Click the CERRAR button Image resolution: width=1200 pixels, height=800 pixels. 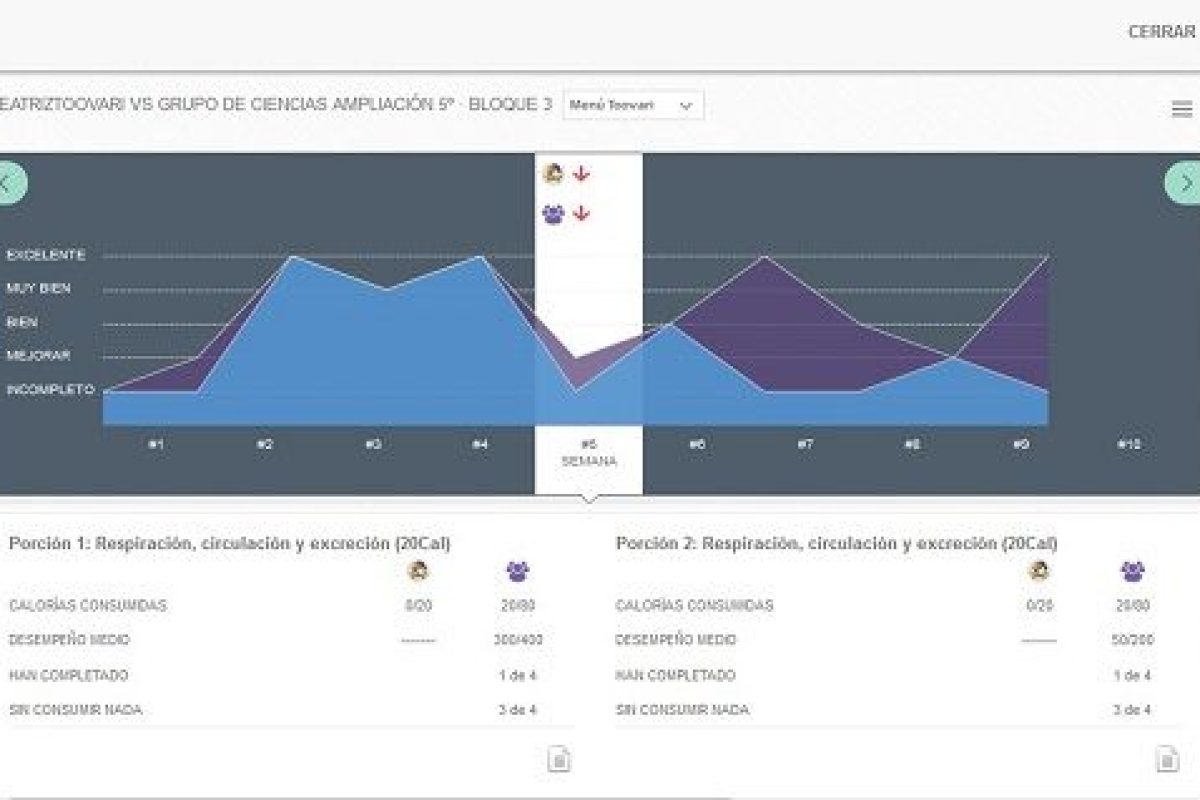(1161, 32)
